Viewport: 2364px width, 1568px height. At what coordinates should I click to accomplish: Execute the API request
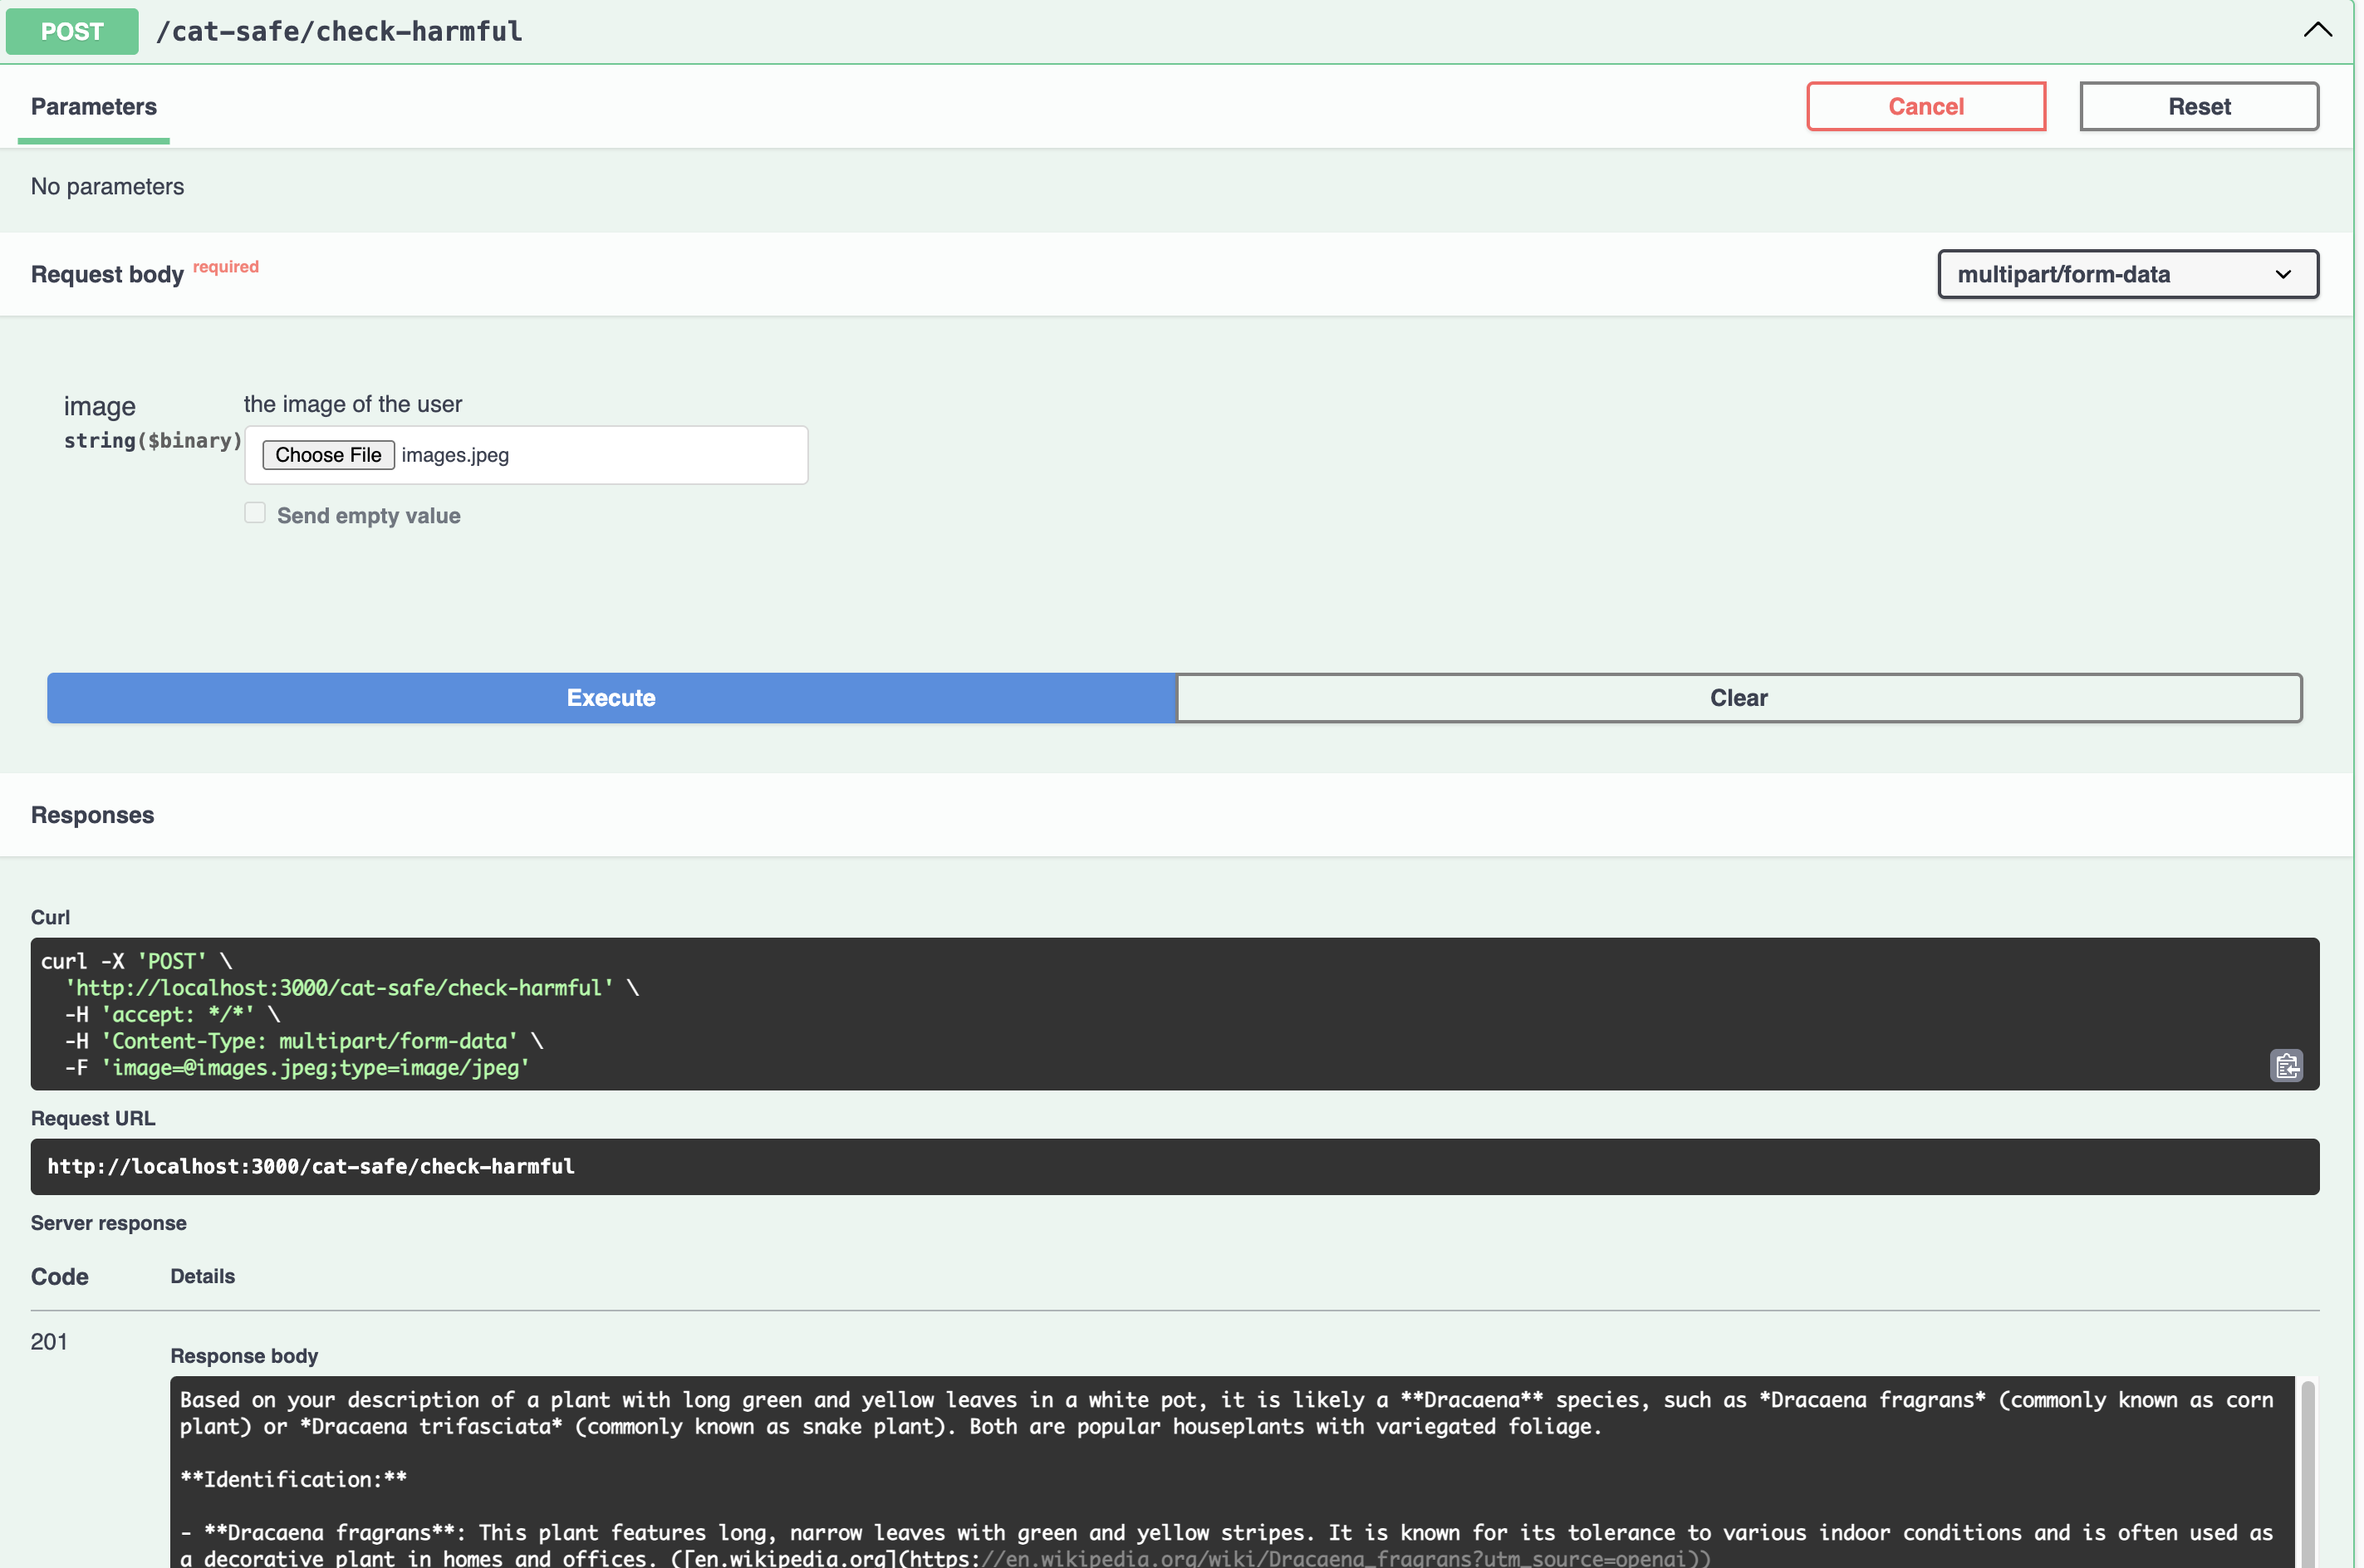pos(611,698)
